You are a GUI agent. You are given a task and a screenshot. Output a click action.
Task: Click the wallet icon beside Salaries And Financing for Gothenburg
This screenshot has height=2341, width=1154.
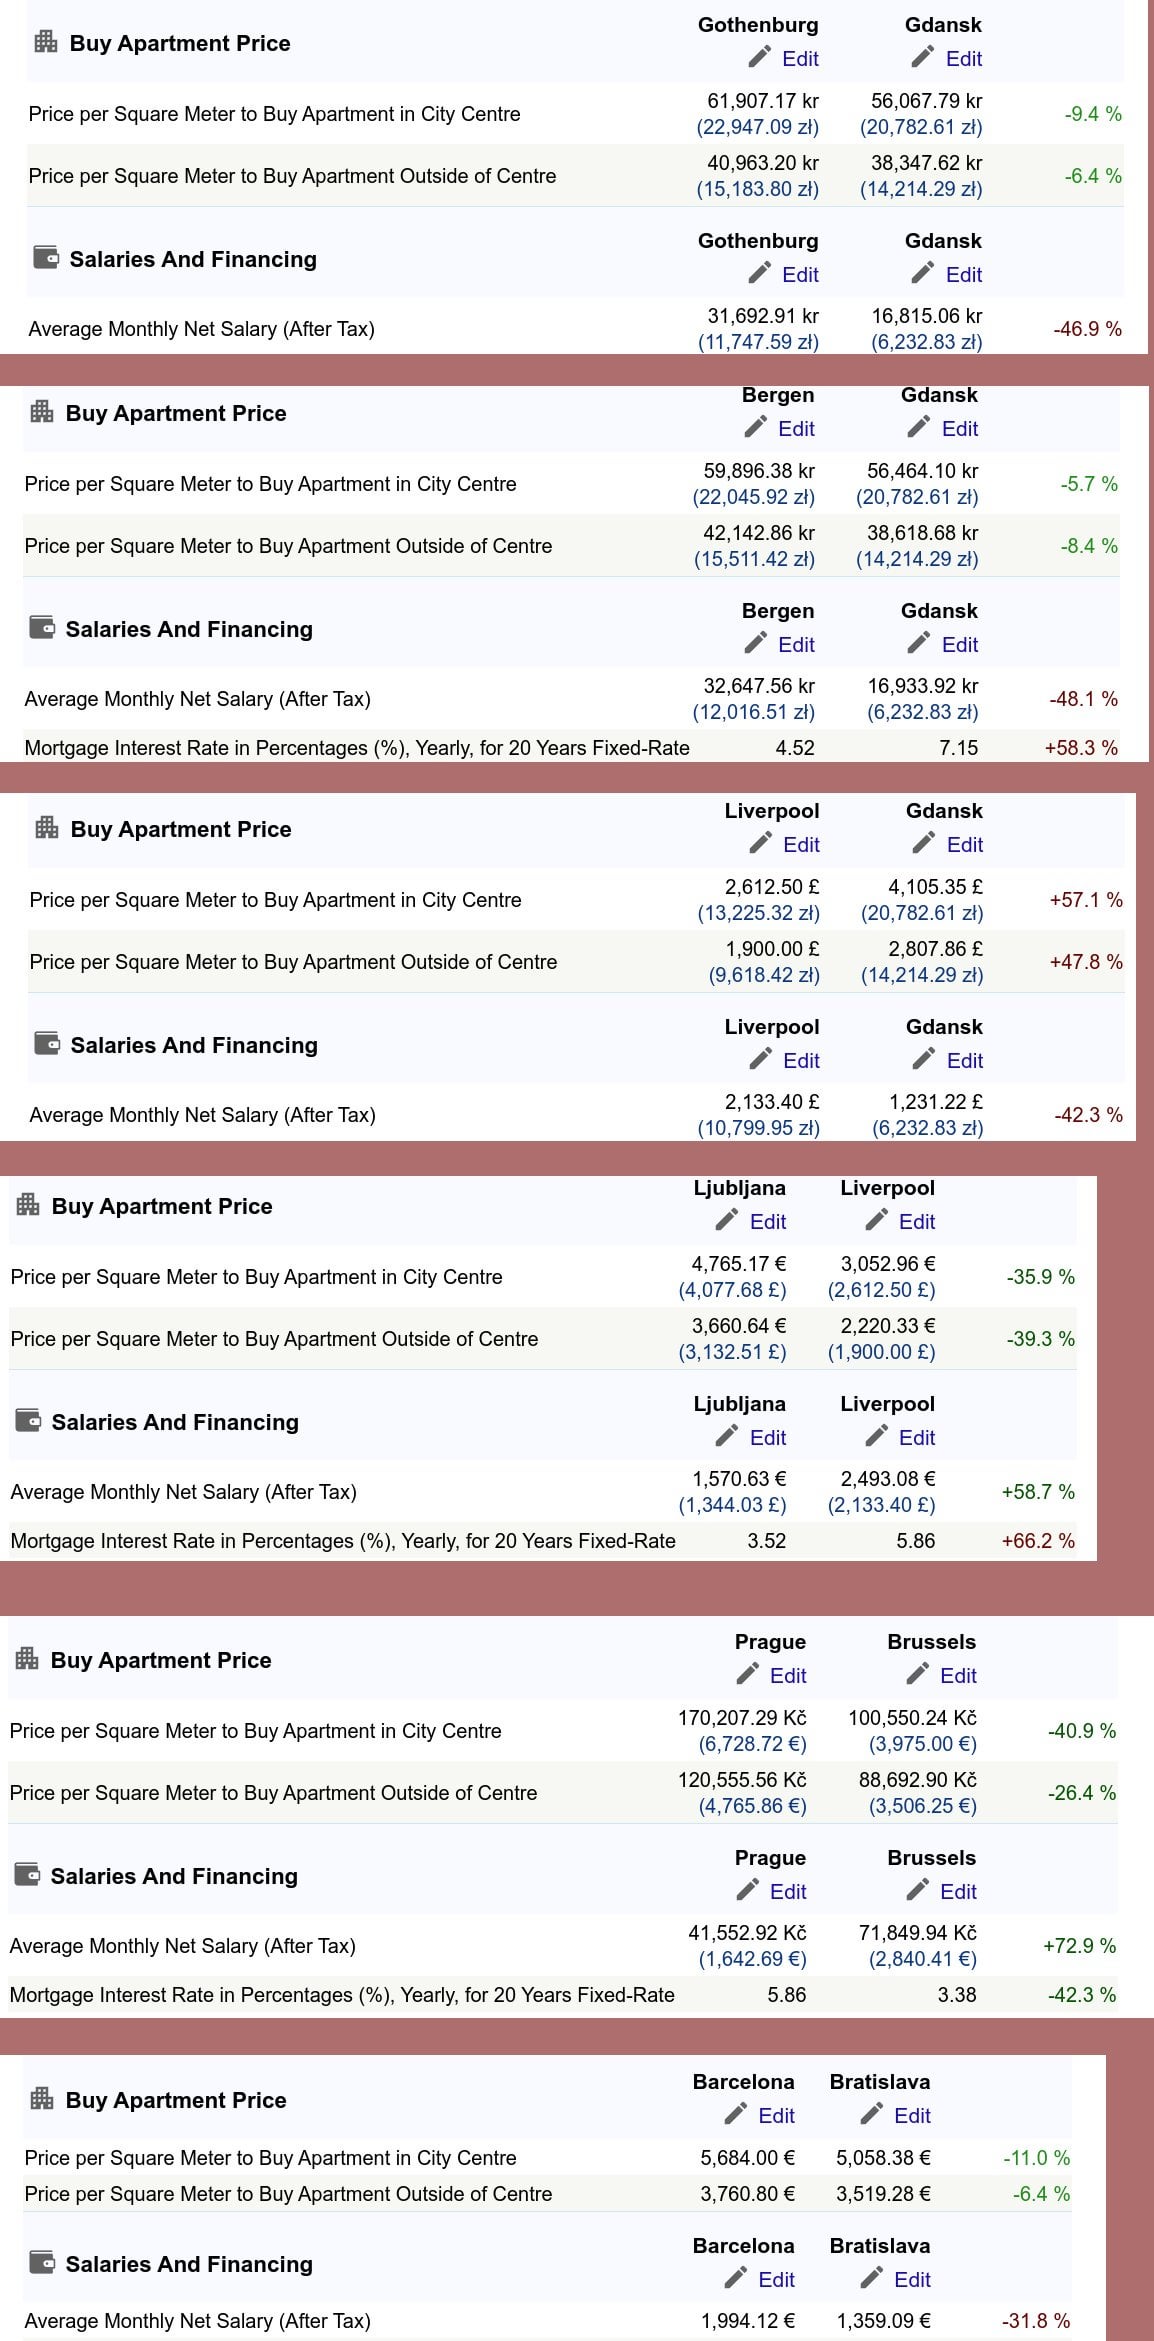(x=46, y=257)
